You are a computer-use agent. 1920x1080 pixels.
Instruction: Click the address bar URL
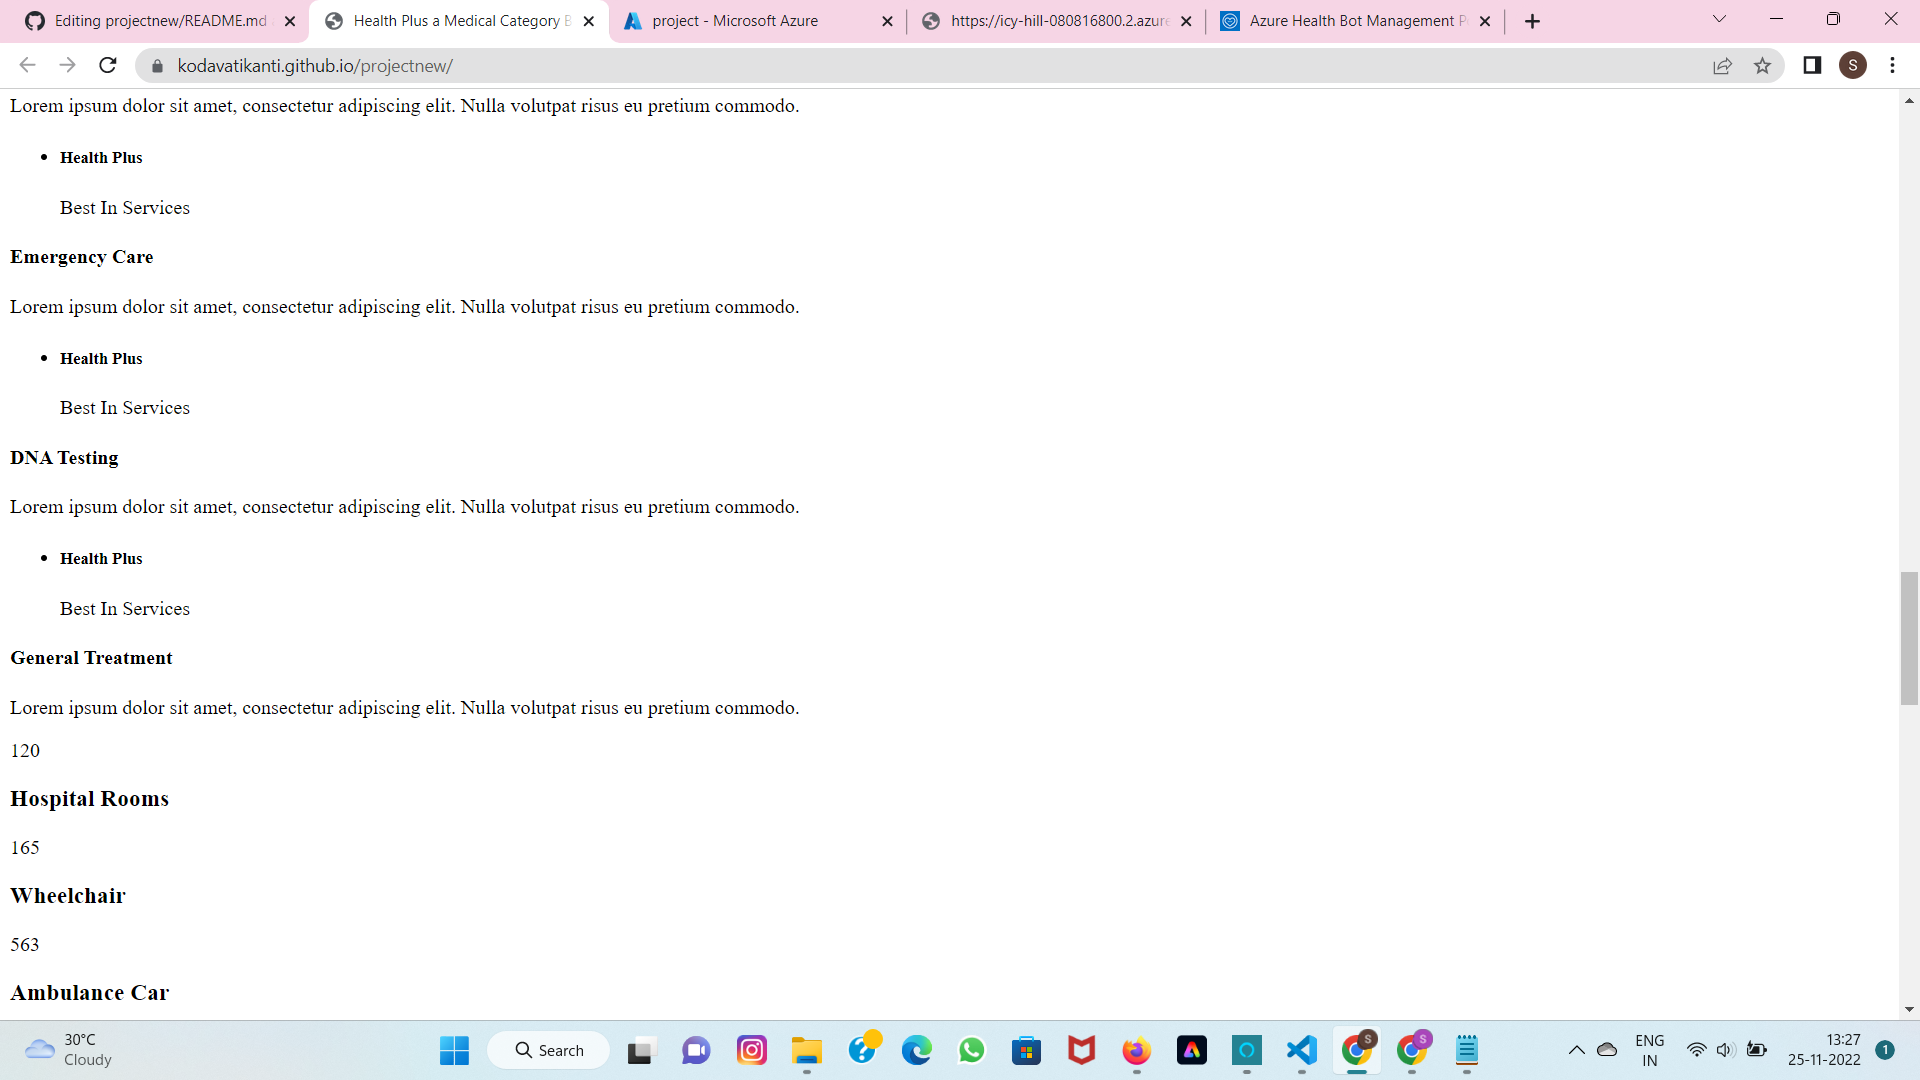click(315, 66)
